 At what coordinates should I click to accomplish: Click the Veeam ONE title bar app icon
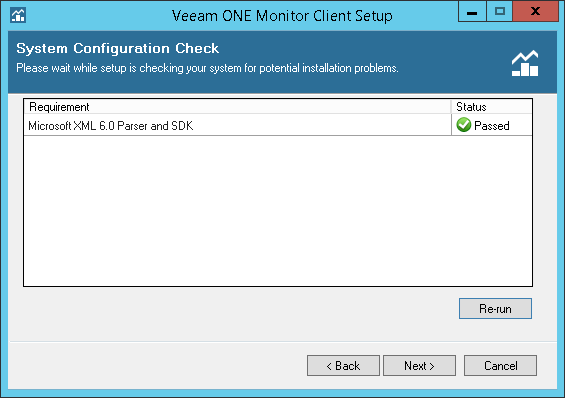[x=18, y=15]
